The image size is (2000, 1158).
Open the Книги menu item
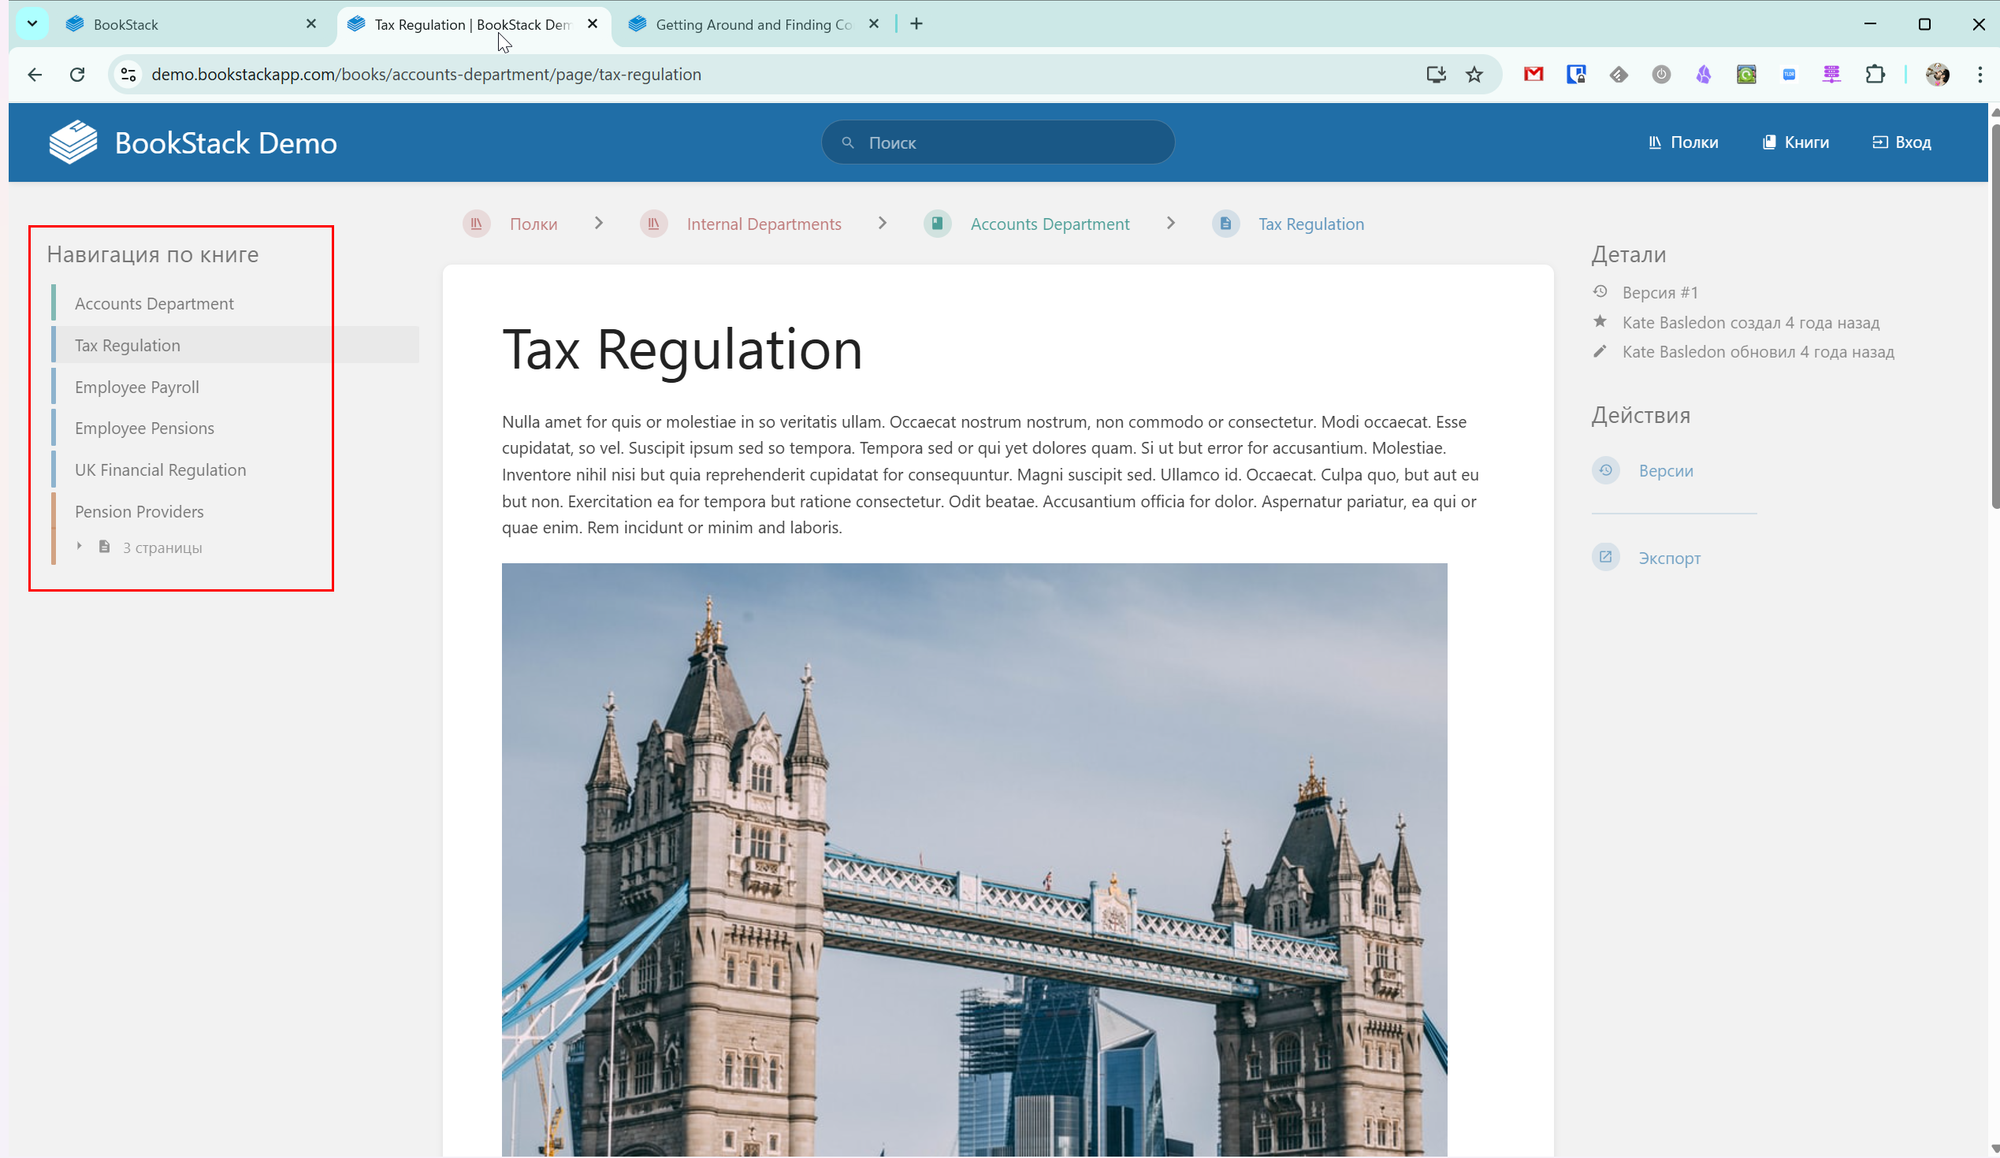tap(1795, 142)
